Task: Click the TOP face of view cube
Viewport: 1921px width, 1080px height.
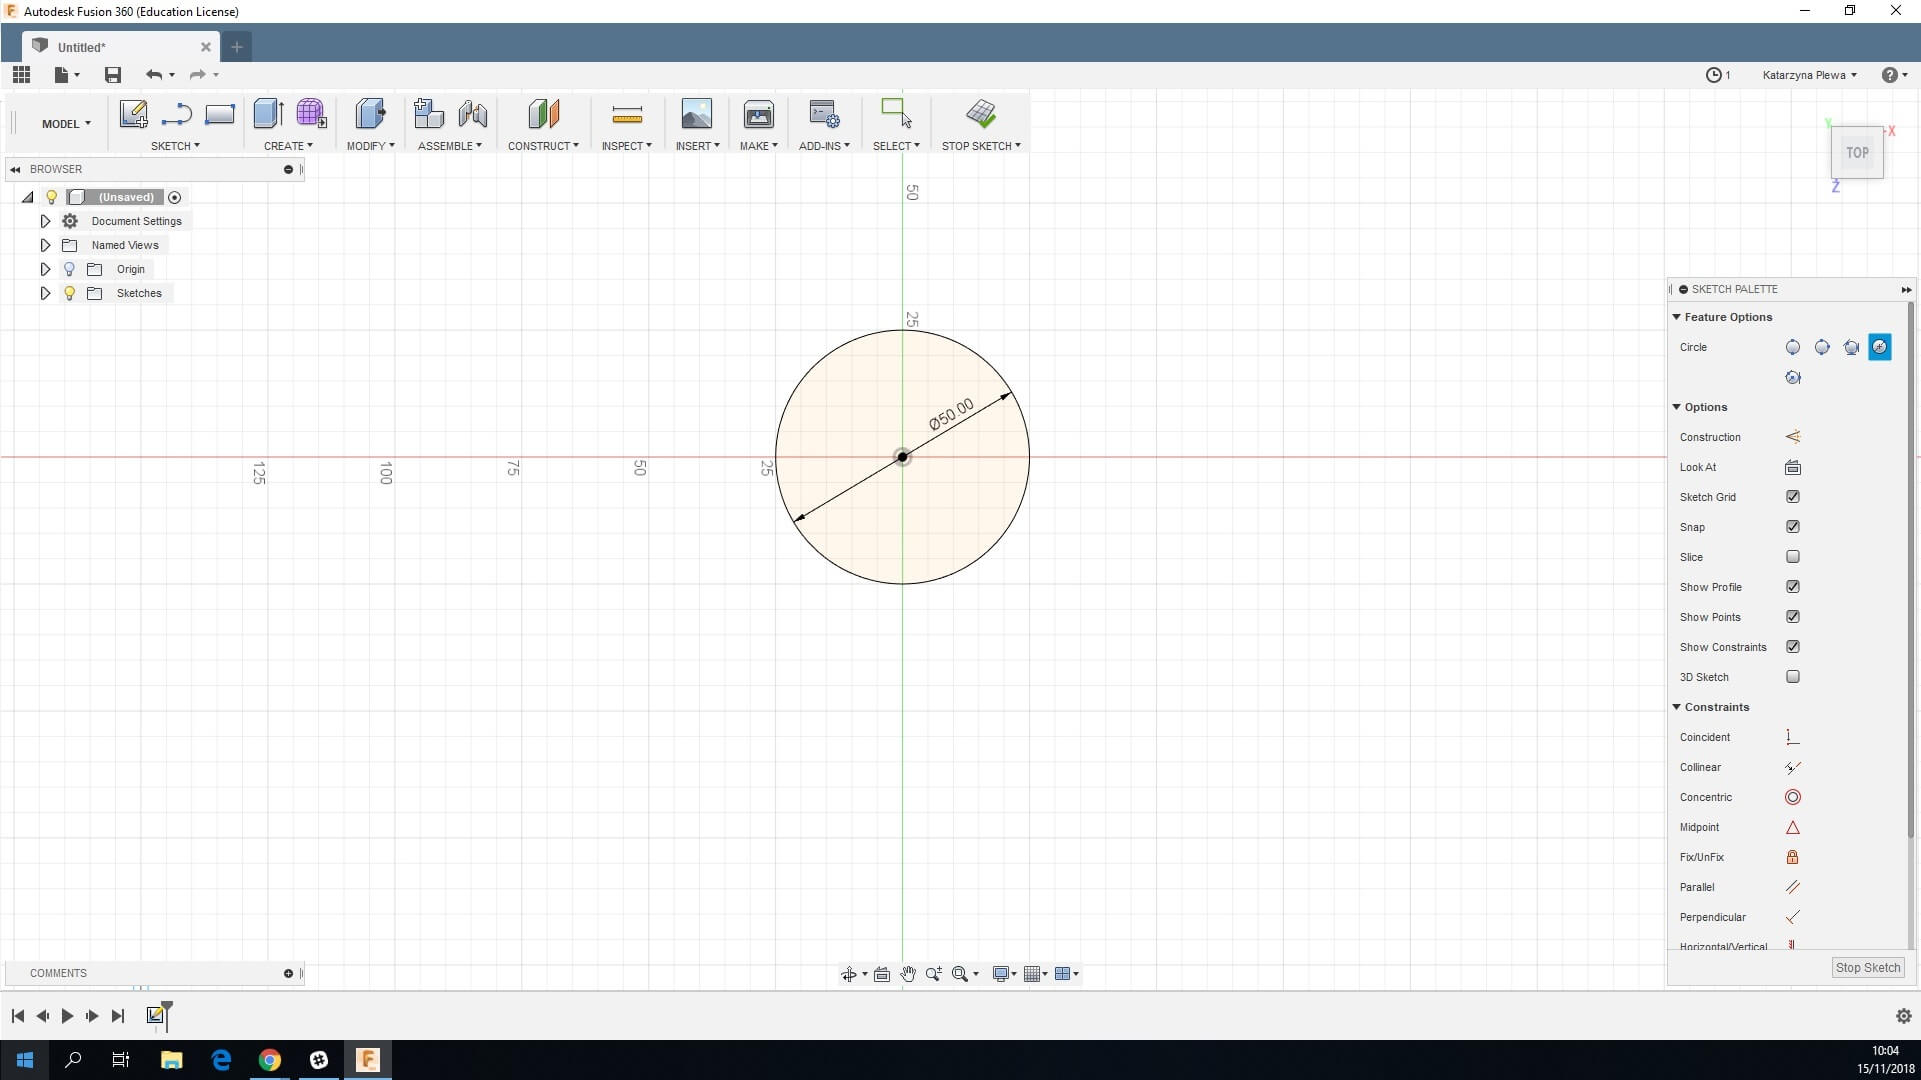Action: [x=1857, y=153]
